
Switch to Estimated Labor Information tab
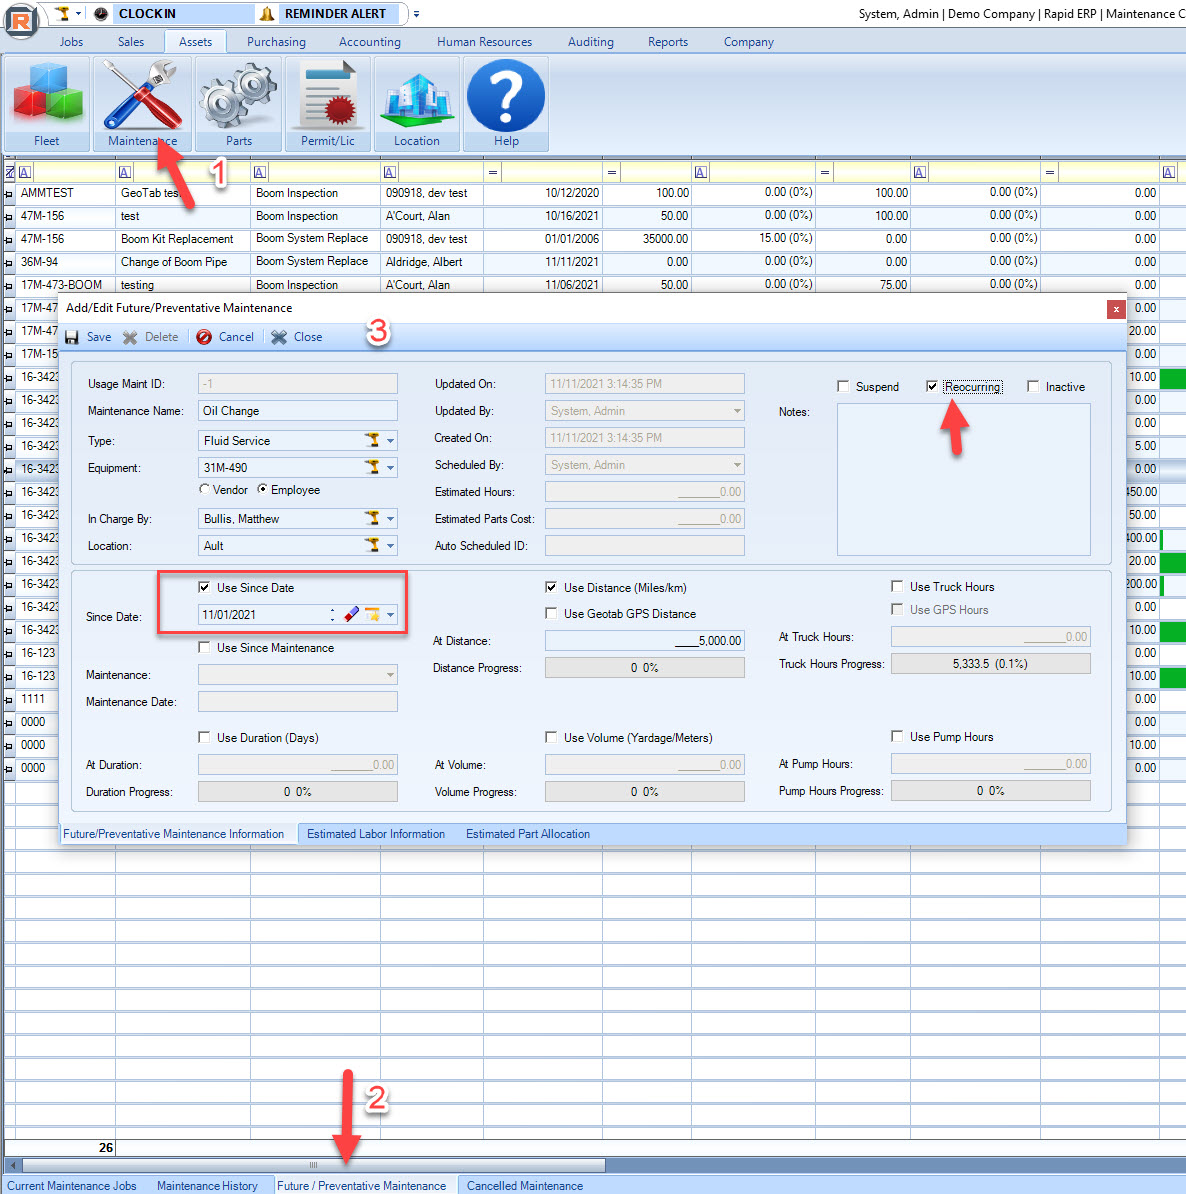click(x=376, y=834)
